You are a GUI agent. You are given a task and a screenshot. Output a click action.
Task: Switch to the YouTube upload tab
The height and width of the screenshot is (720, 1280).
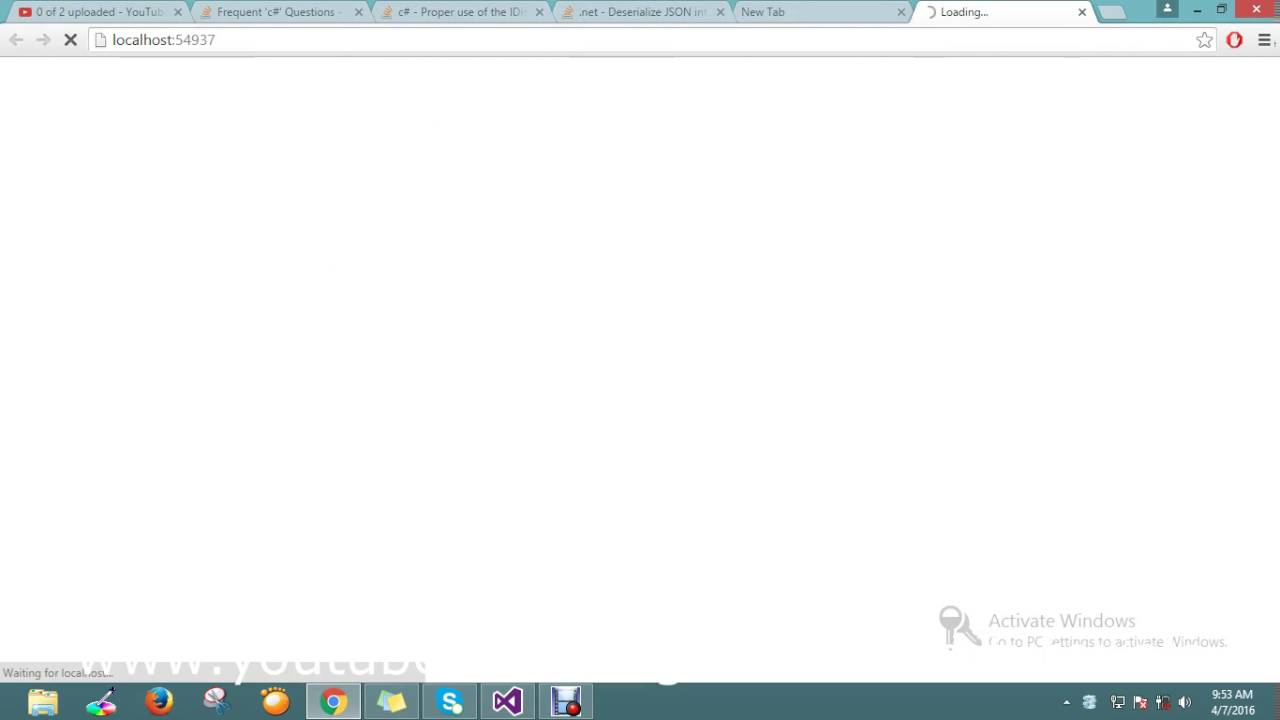tap(91, 12)
